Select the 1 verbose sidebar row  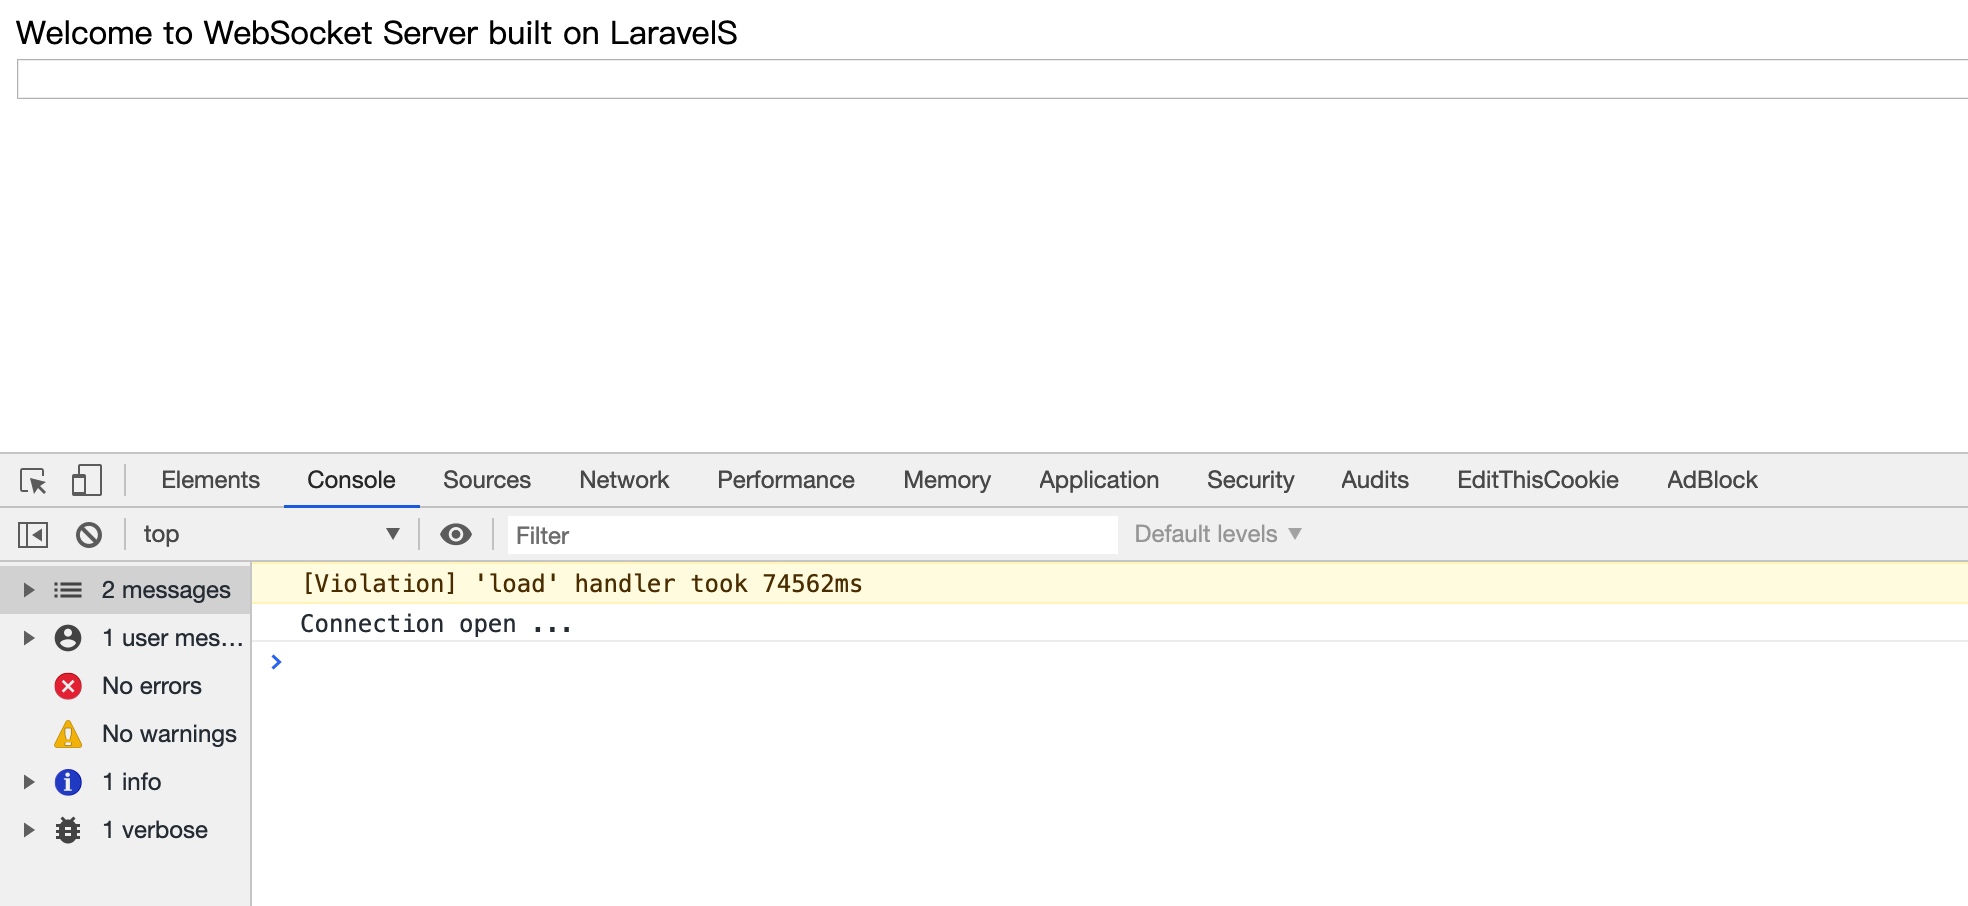126,830
